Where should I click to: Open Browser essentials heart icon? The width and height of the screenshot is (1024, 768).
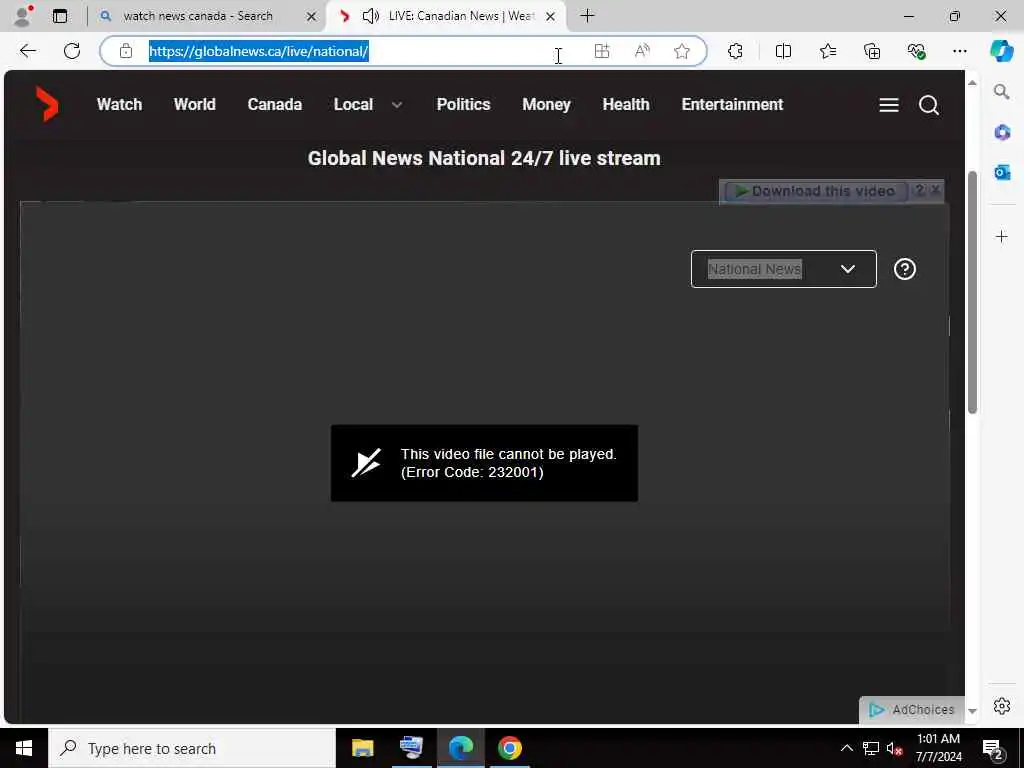916,51
